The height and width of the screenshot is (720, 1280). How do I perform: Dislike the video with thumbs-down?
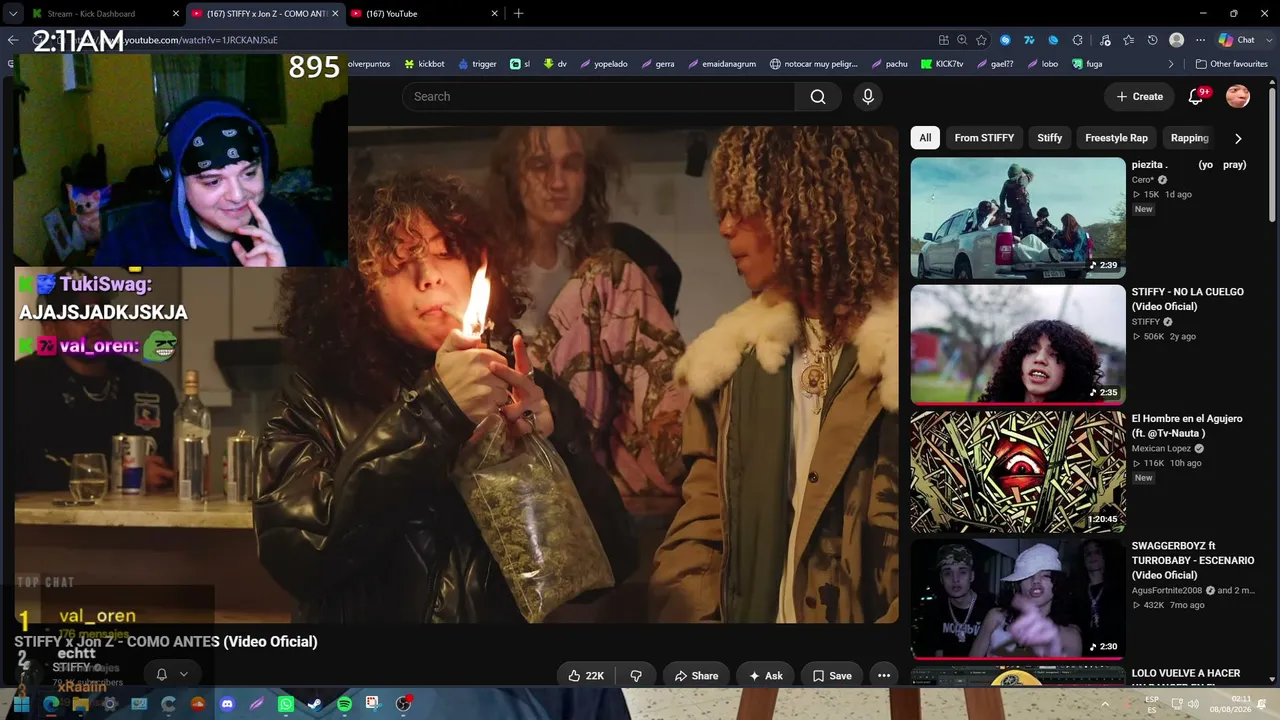coord(636,676)
